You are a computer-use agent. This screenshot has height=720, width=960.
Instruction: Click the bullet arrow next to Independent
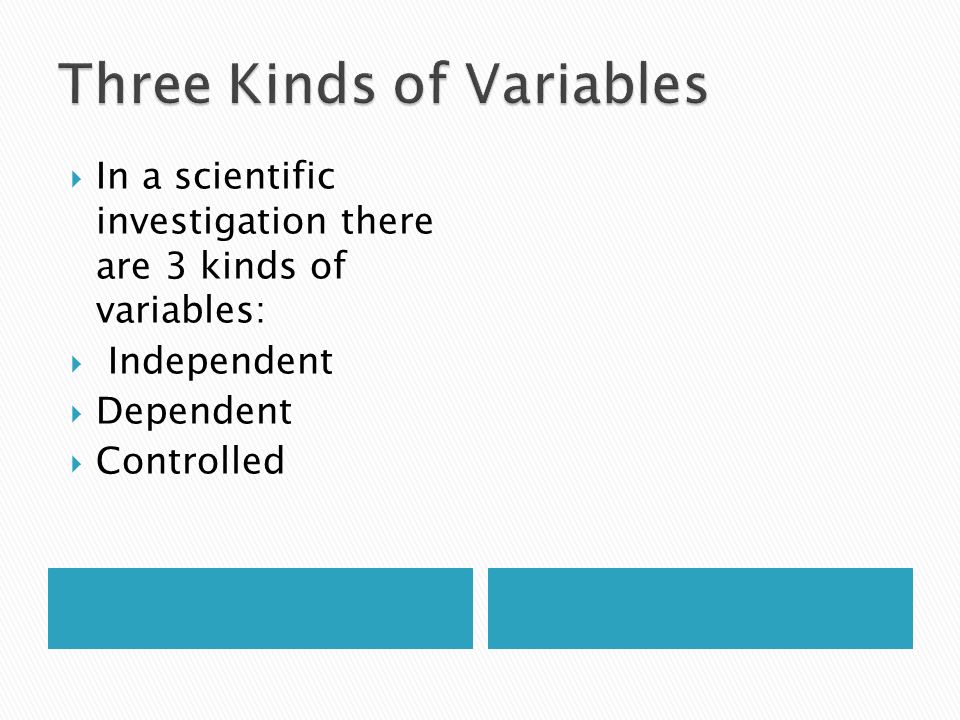click(76, 364)
